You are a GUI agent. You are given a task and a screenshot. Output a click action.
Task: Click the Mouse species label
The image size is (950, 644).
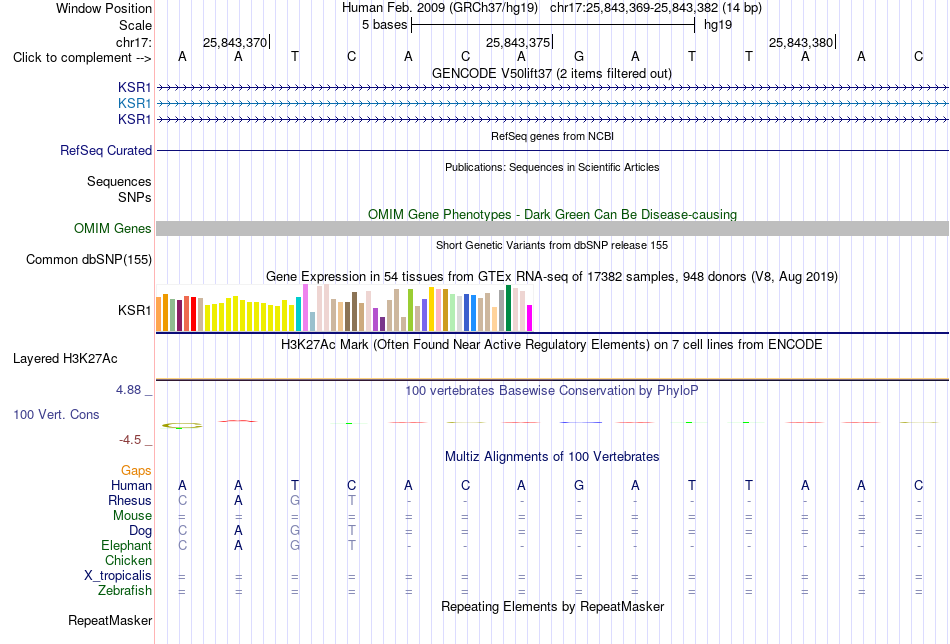(x=132, y=516)
